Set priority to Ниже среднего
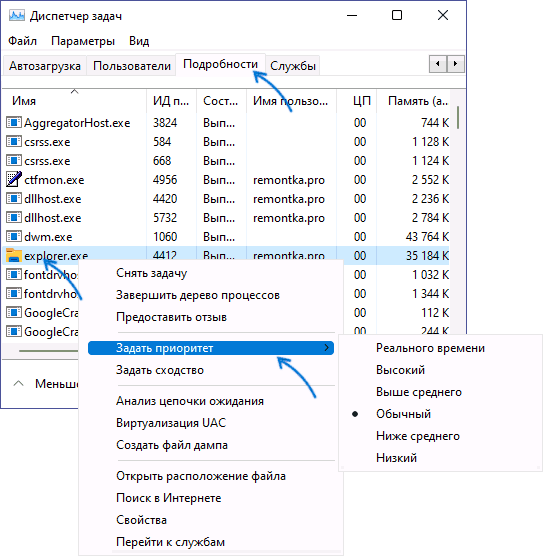The width and height of the screenshot is (543, 556). (418, 436)
